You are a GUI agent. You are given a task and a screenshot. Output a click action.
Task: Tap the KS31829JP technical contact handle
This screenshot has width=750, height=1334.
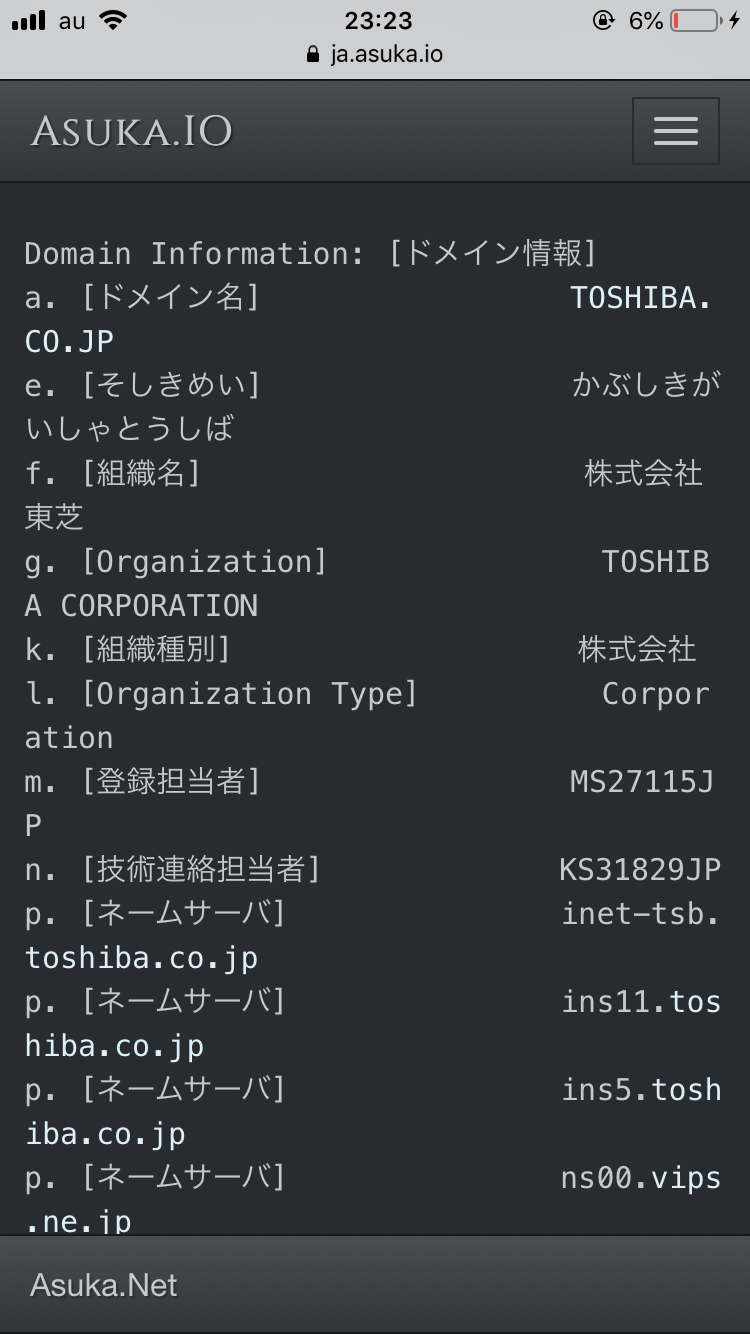639,870
